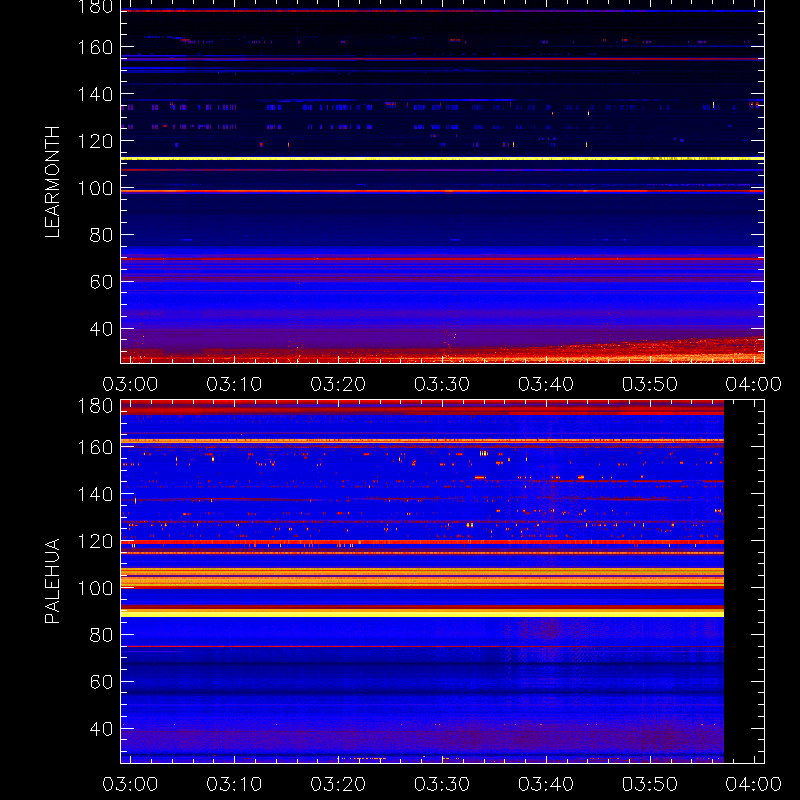
Task: Click the black data gap in Palehua plot
Action: (744, 582)
